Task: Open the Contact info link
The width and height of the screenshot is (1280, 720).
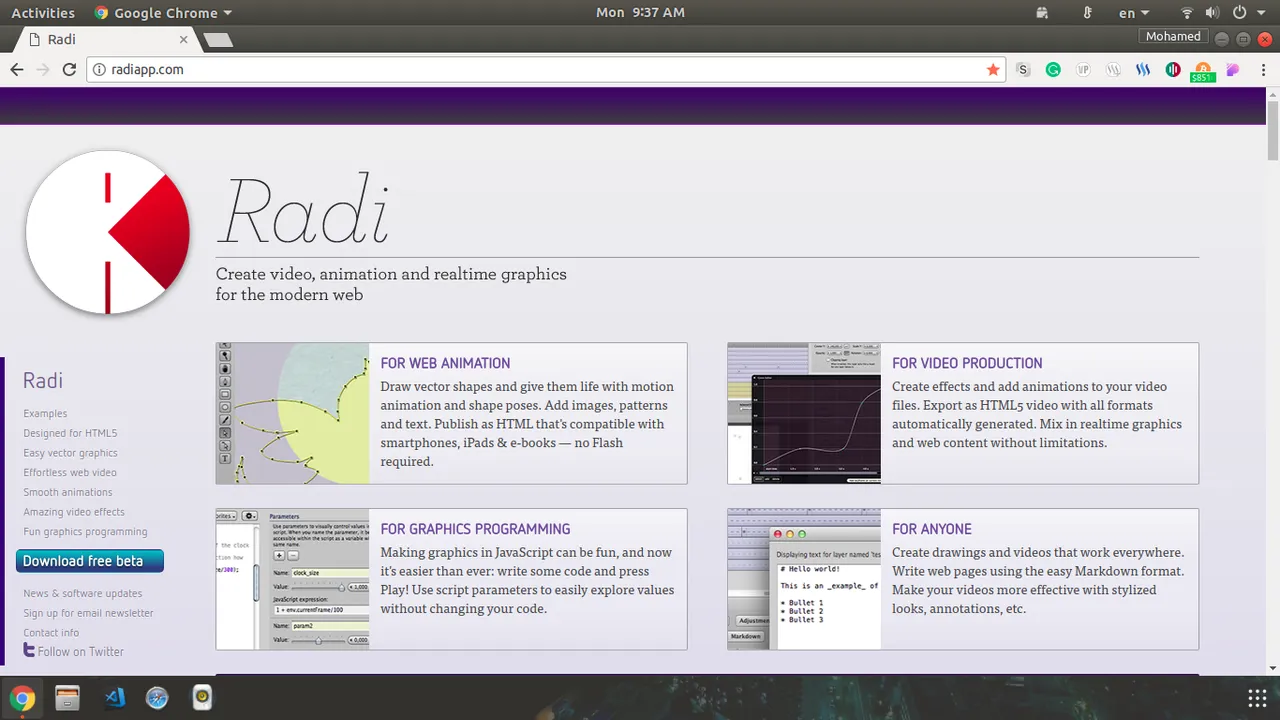Action: 51,633
